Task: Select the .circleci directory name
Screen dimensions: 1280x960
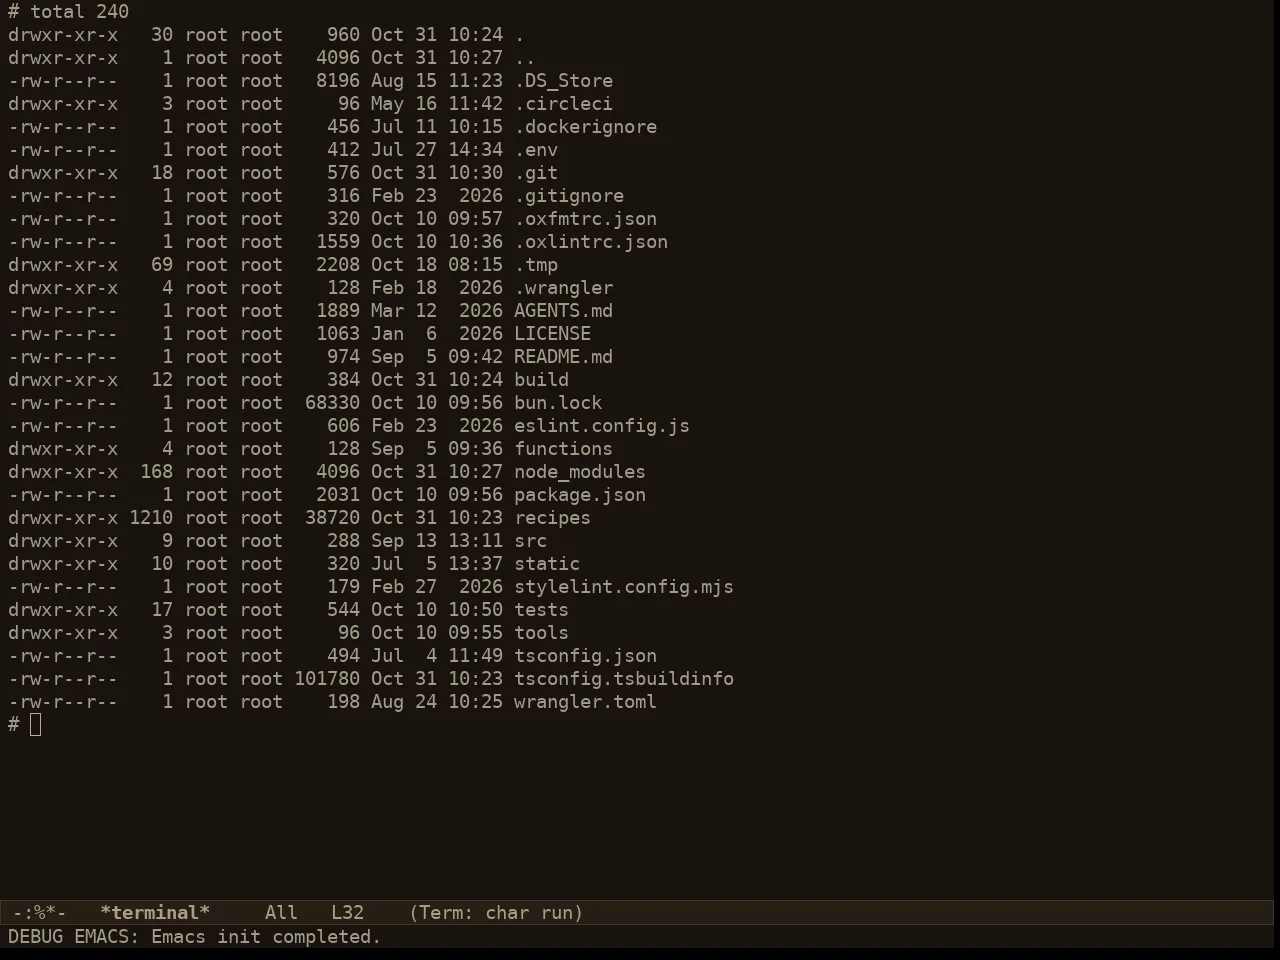Action: (563, 104)
